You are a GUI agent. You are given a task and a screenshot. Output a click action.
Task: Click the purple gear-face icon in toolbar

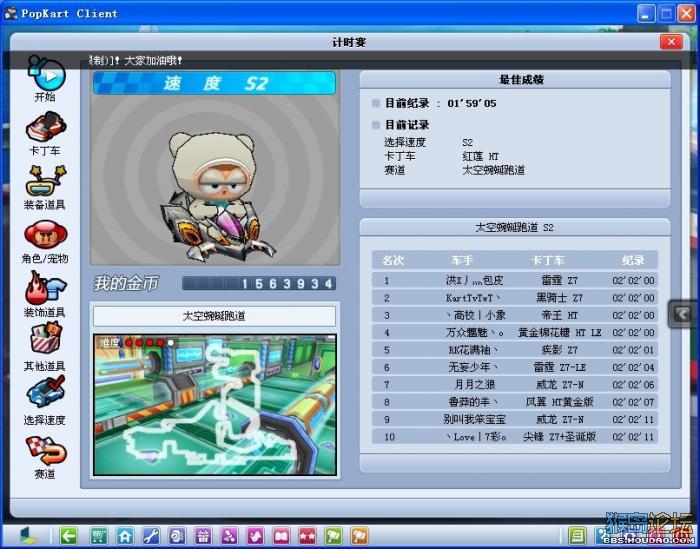[x=177, y=536]
